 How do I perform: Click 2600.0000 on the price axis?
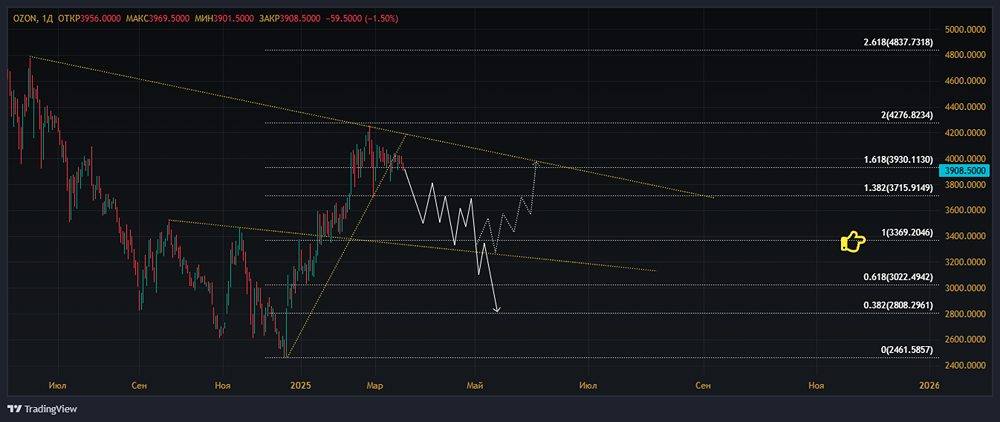click(x=967, y=340)
